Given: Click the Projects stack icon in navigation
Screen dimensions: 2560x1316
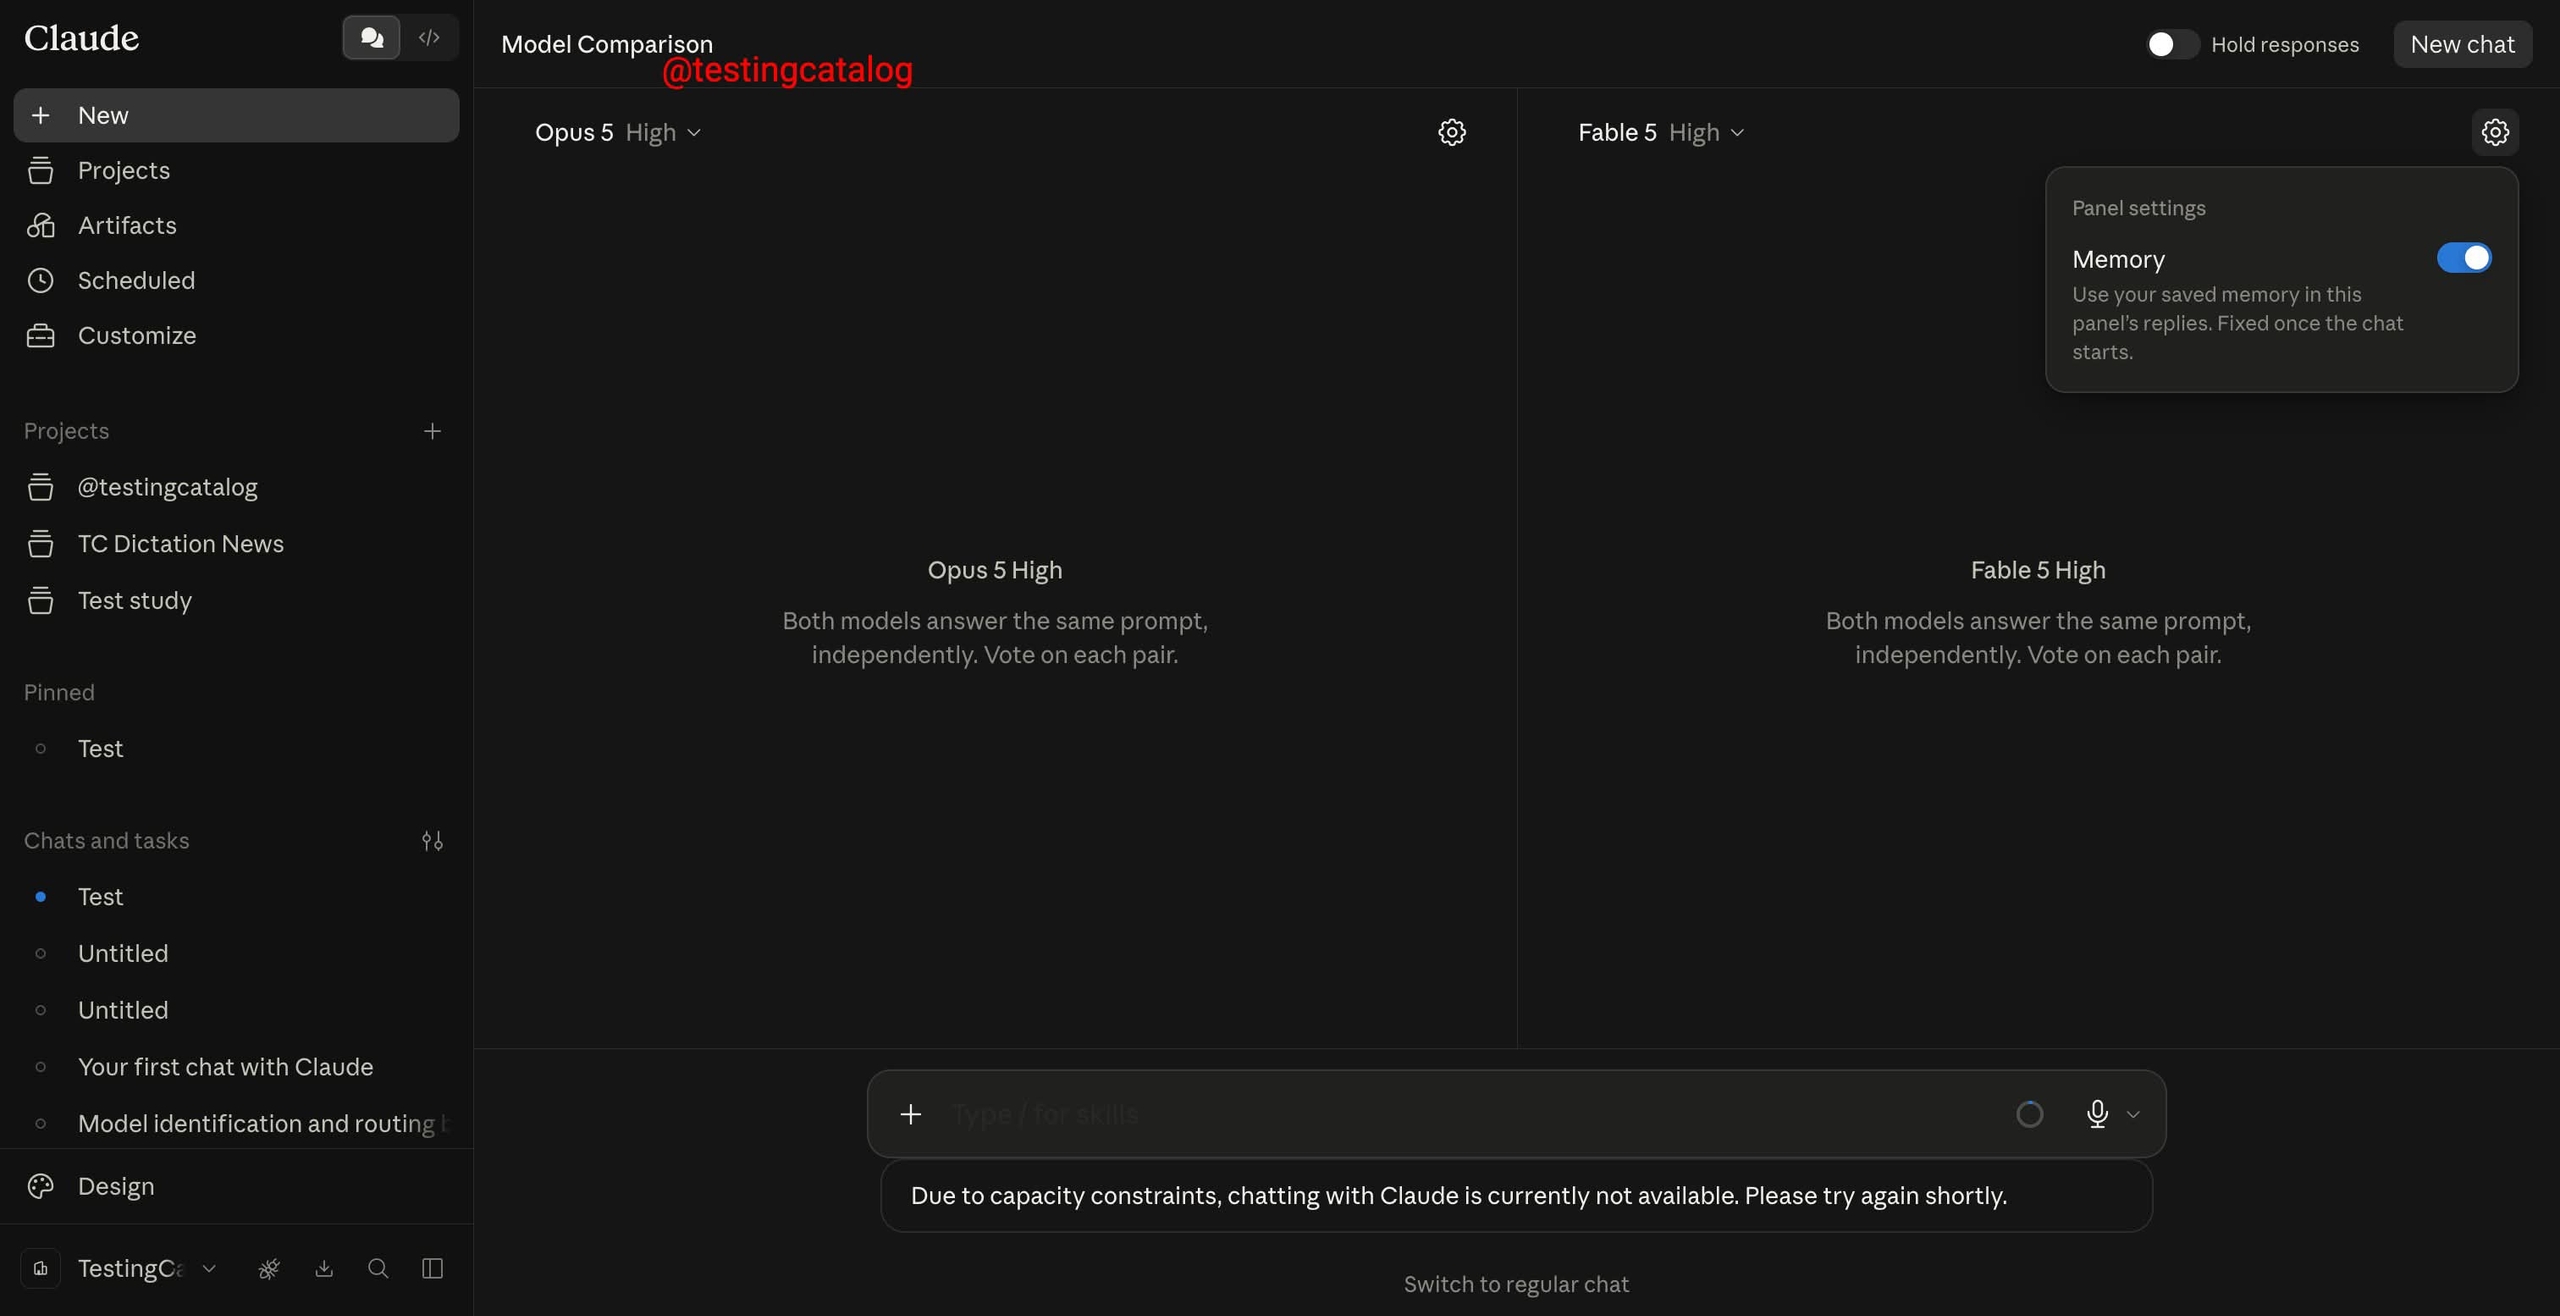Looking at the screenshot, I should [x=40, y=170].
